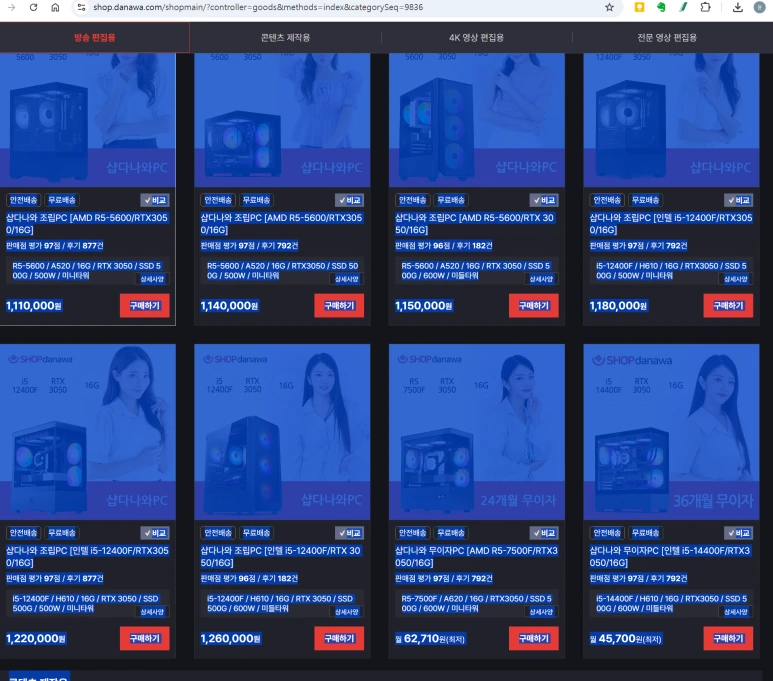Open product image of the 1,220,000원 PC
This screenshot has height=681, width=773.
(88, 432)
